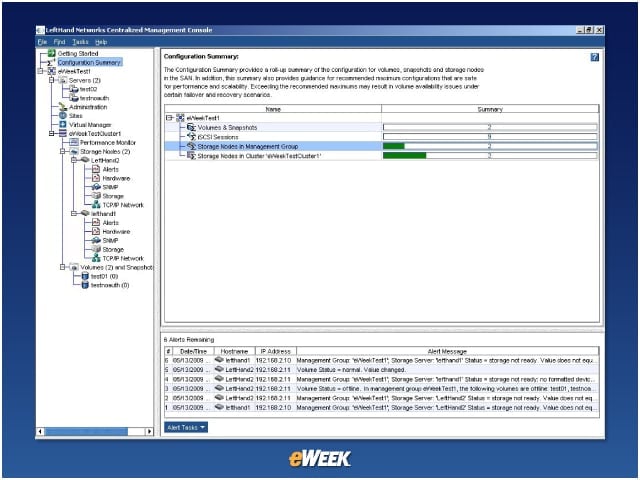Click the lefthand1 storage node icon
This screenshot has height=480, width=640.
(85, 213)
